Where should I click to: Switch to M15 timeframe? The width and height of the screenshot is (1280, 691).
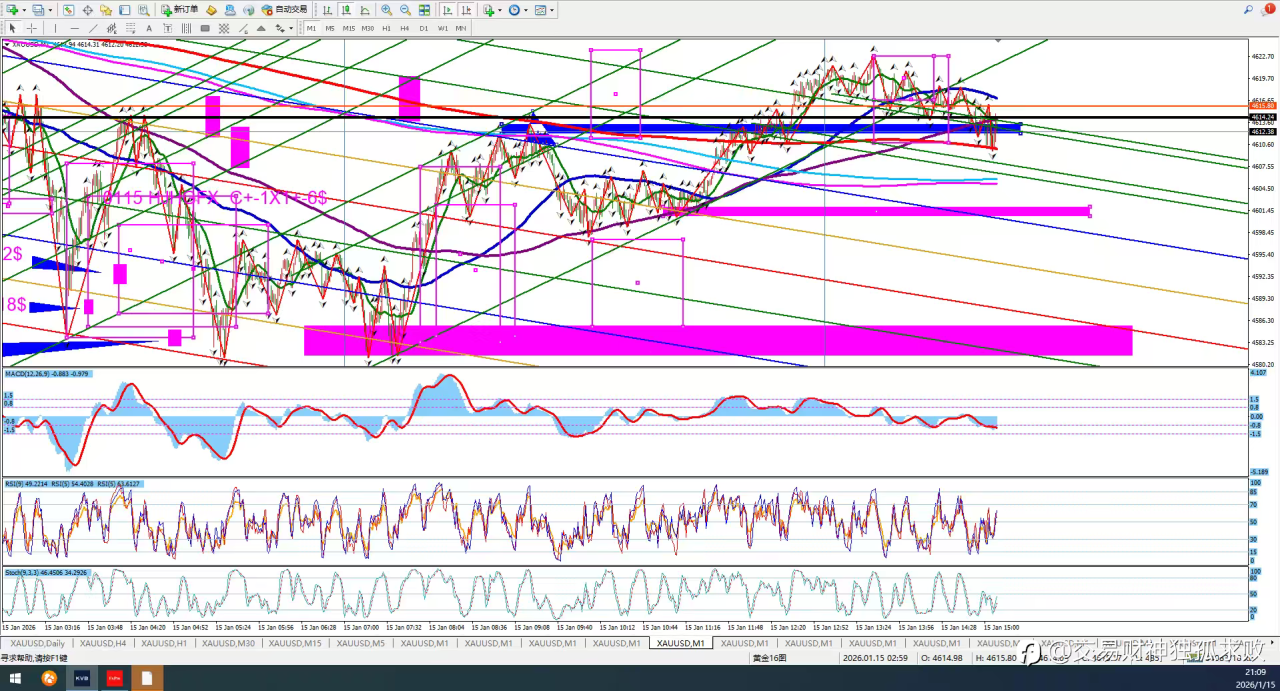coord(349,28)
